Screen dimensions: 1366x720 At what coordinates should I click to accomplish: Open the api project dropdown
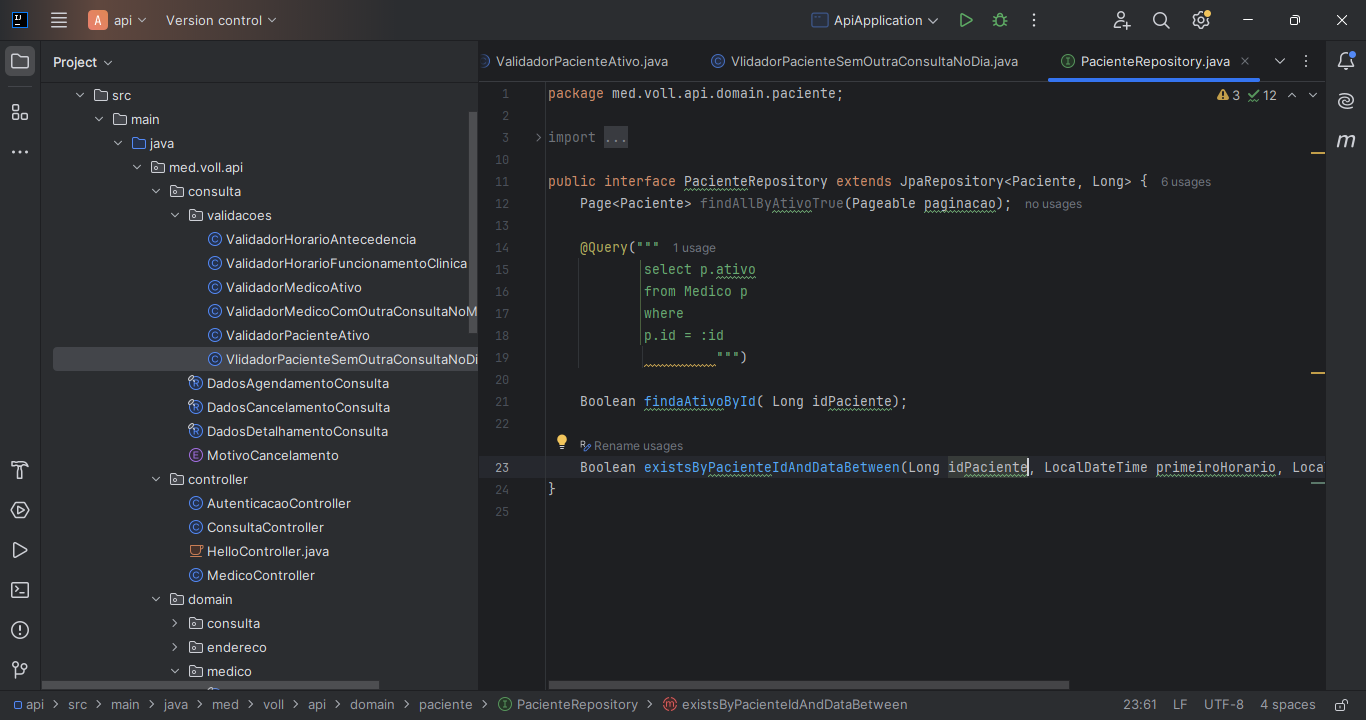tap(118, 20)
